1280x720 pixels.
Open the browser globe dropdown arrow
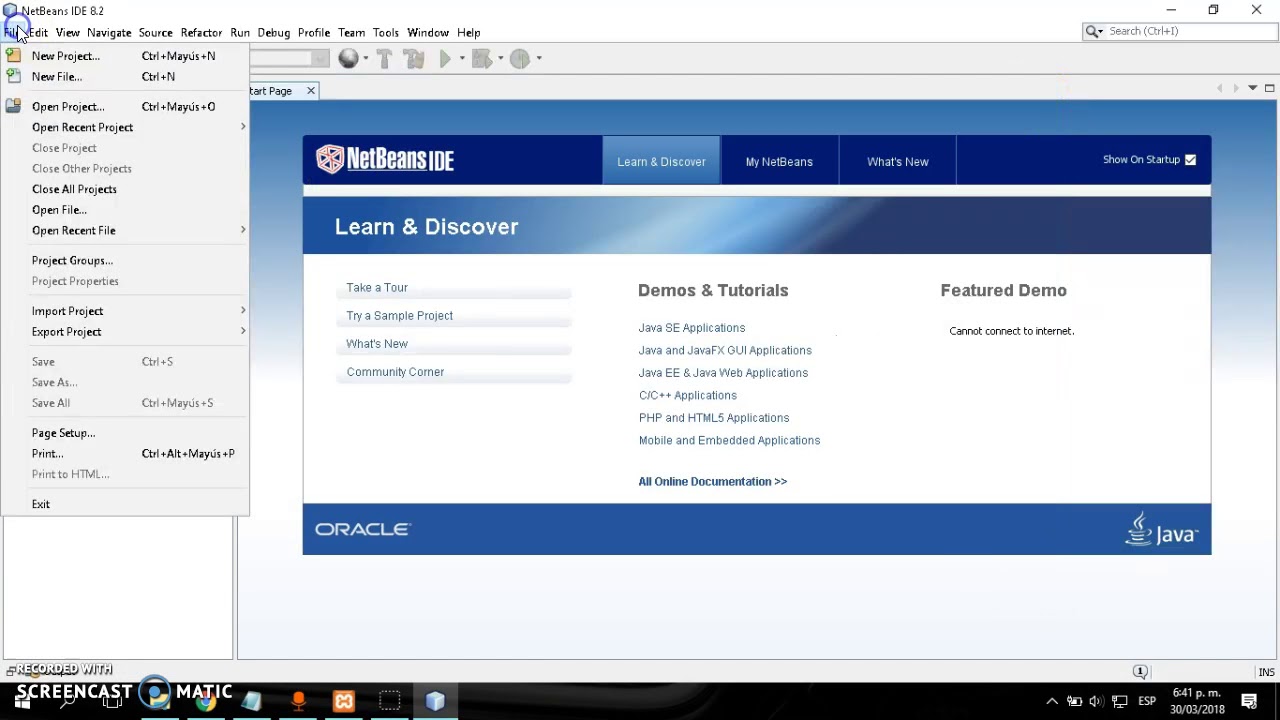point(366,59)
